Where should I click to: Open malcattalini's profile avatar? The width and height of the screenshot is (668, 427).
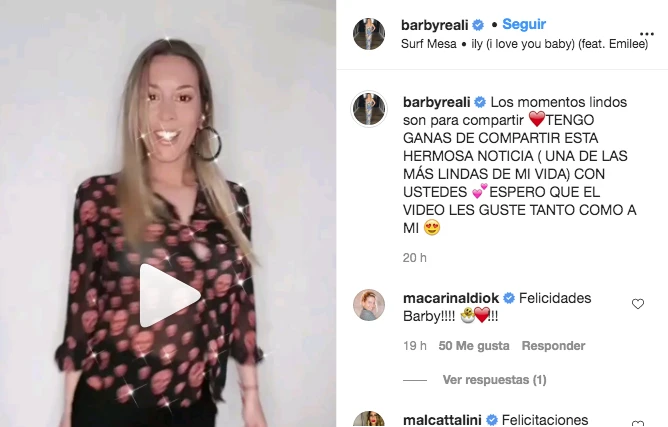369,419
